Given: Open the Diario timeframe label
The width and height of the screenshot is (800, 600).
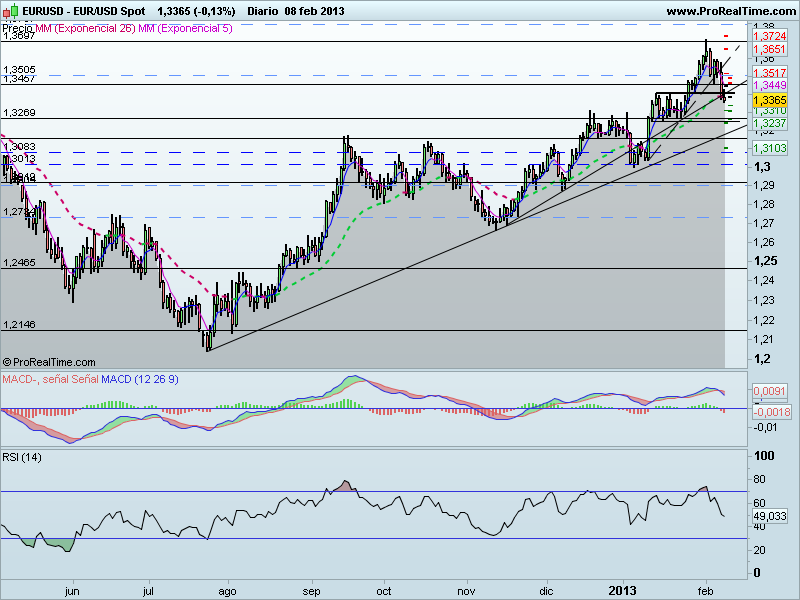Looking at the screenshot, I should click(263, 11).
